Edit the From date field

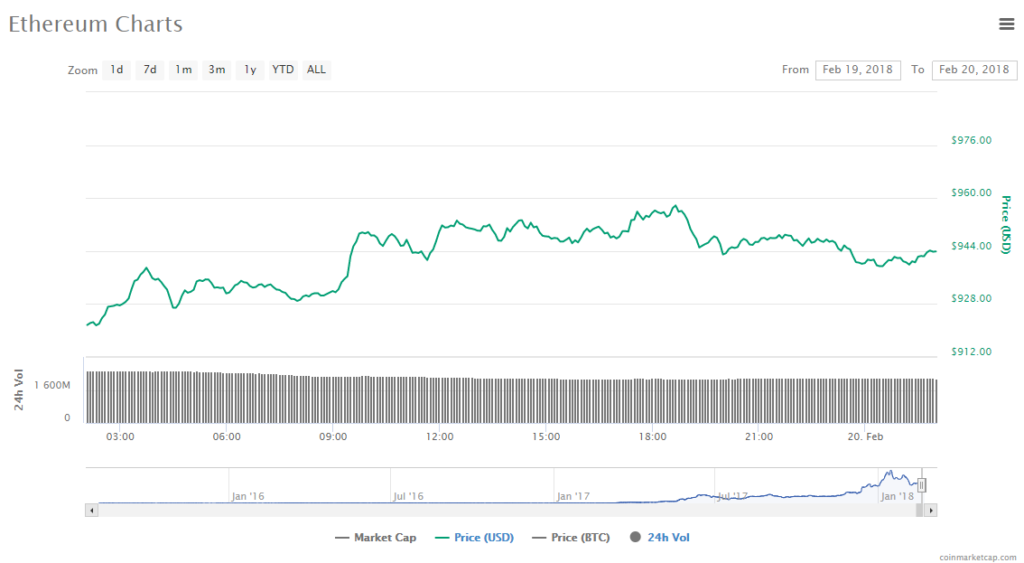(x=857, y=70)
